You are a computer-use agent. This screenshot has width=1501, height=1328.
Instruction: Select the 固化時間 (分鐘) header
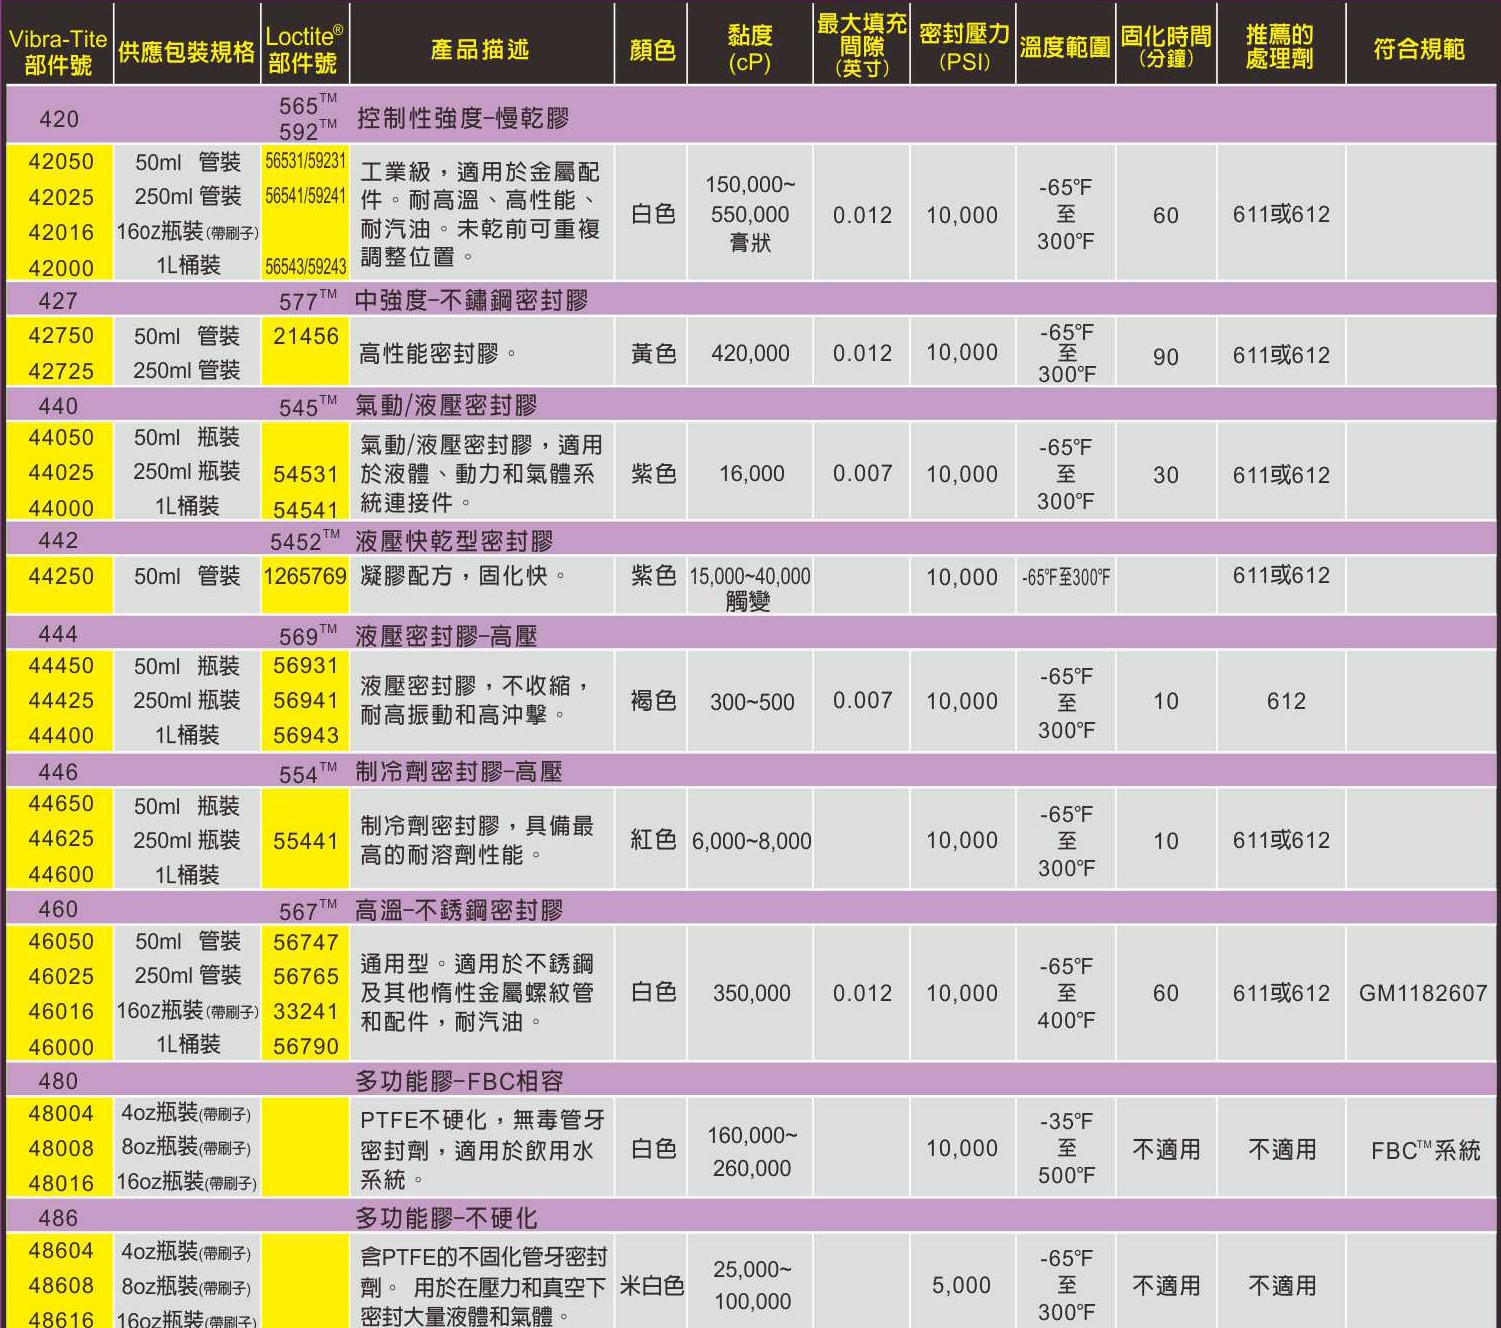coord(1166,47)
